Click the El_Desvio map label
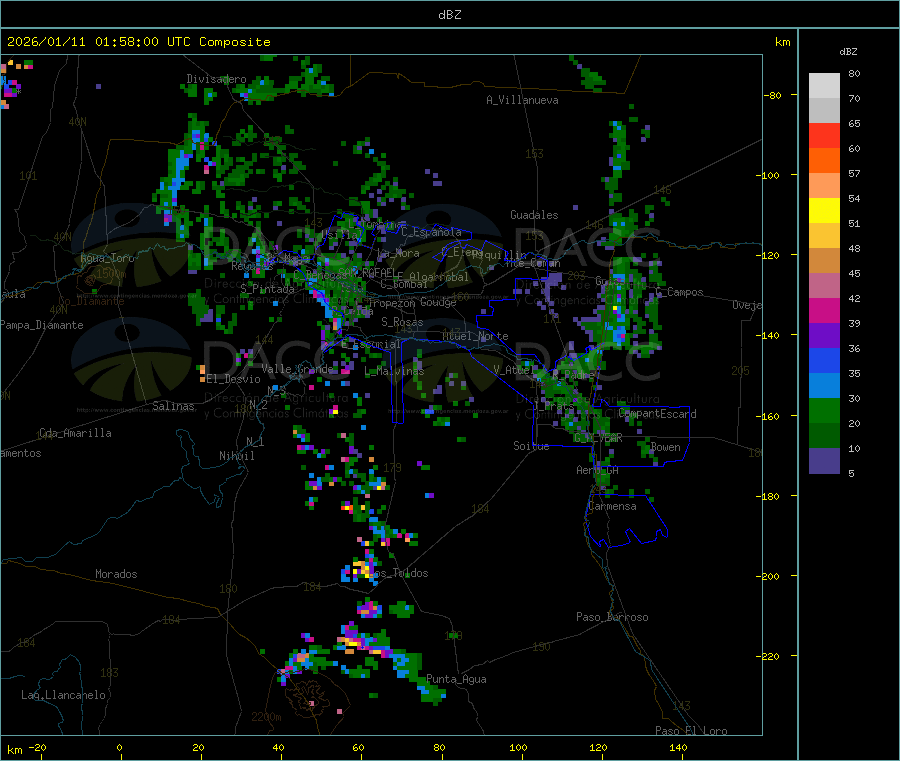900x761 pixels. [x=233, y=379]
